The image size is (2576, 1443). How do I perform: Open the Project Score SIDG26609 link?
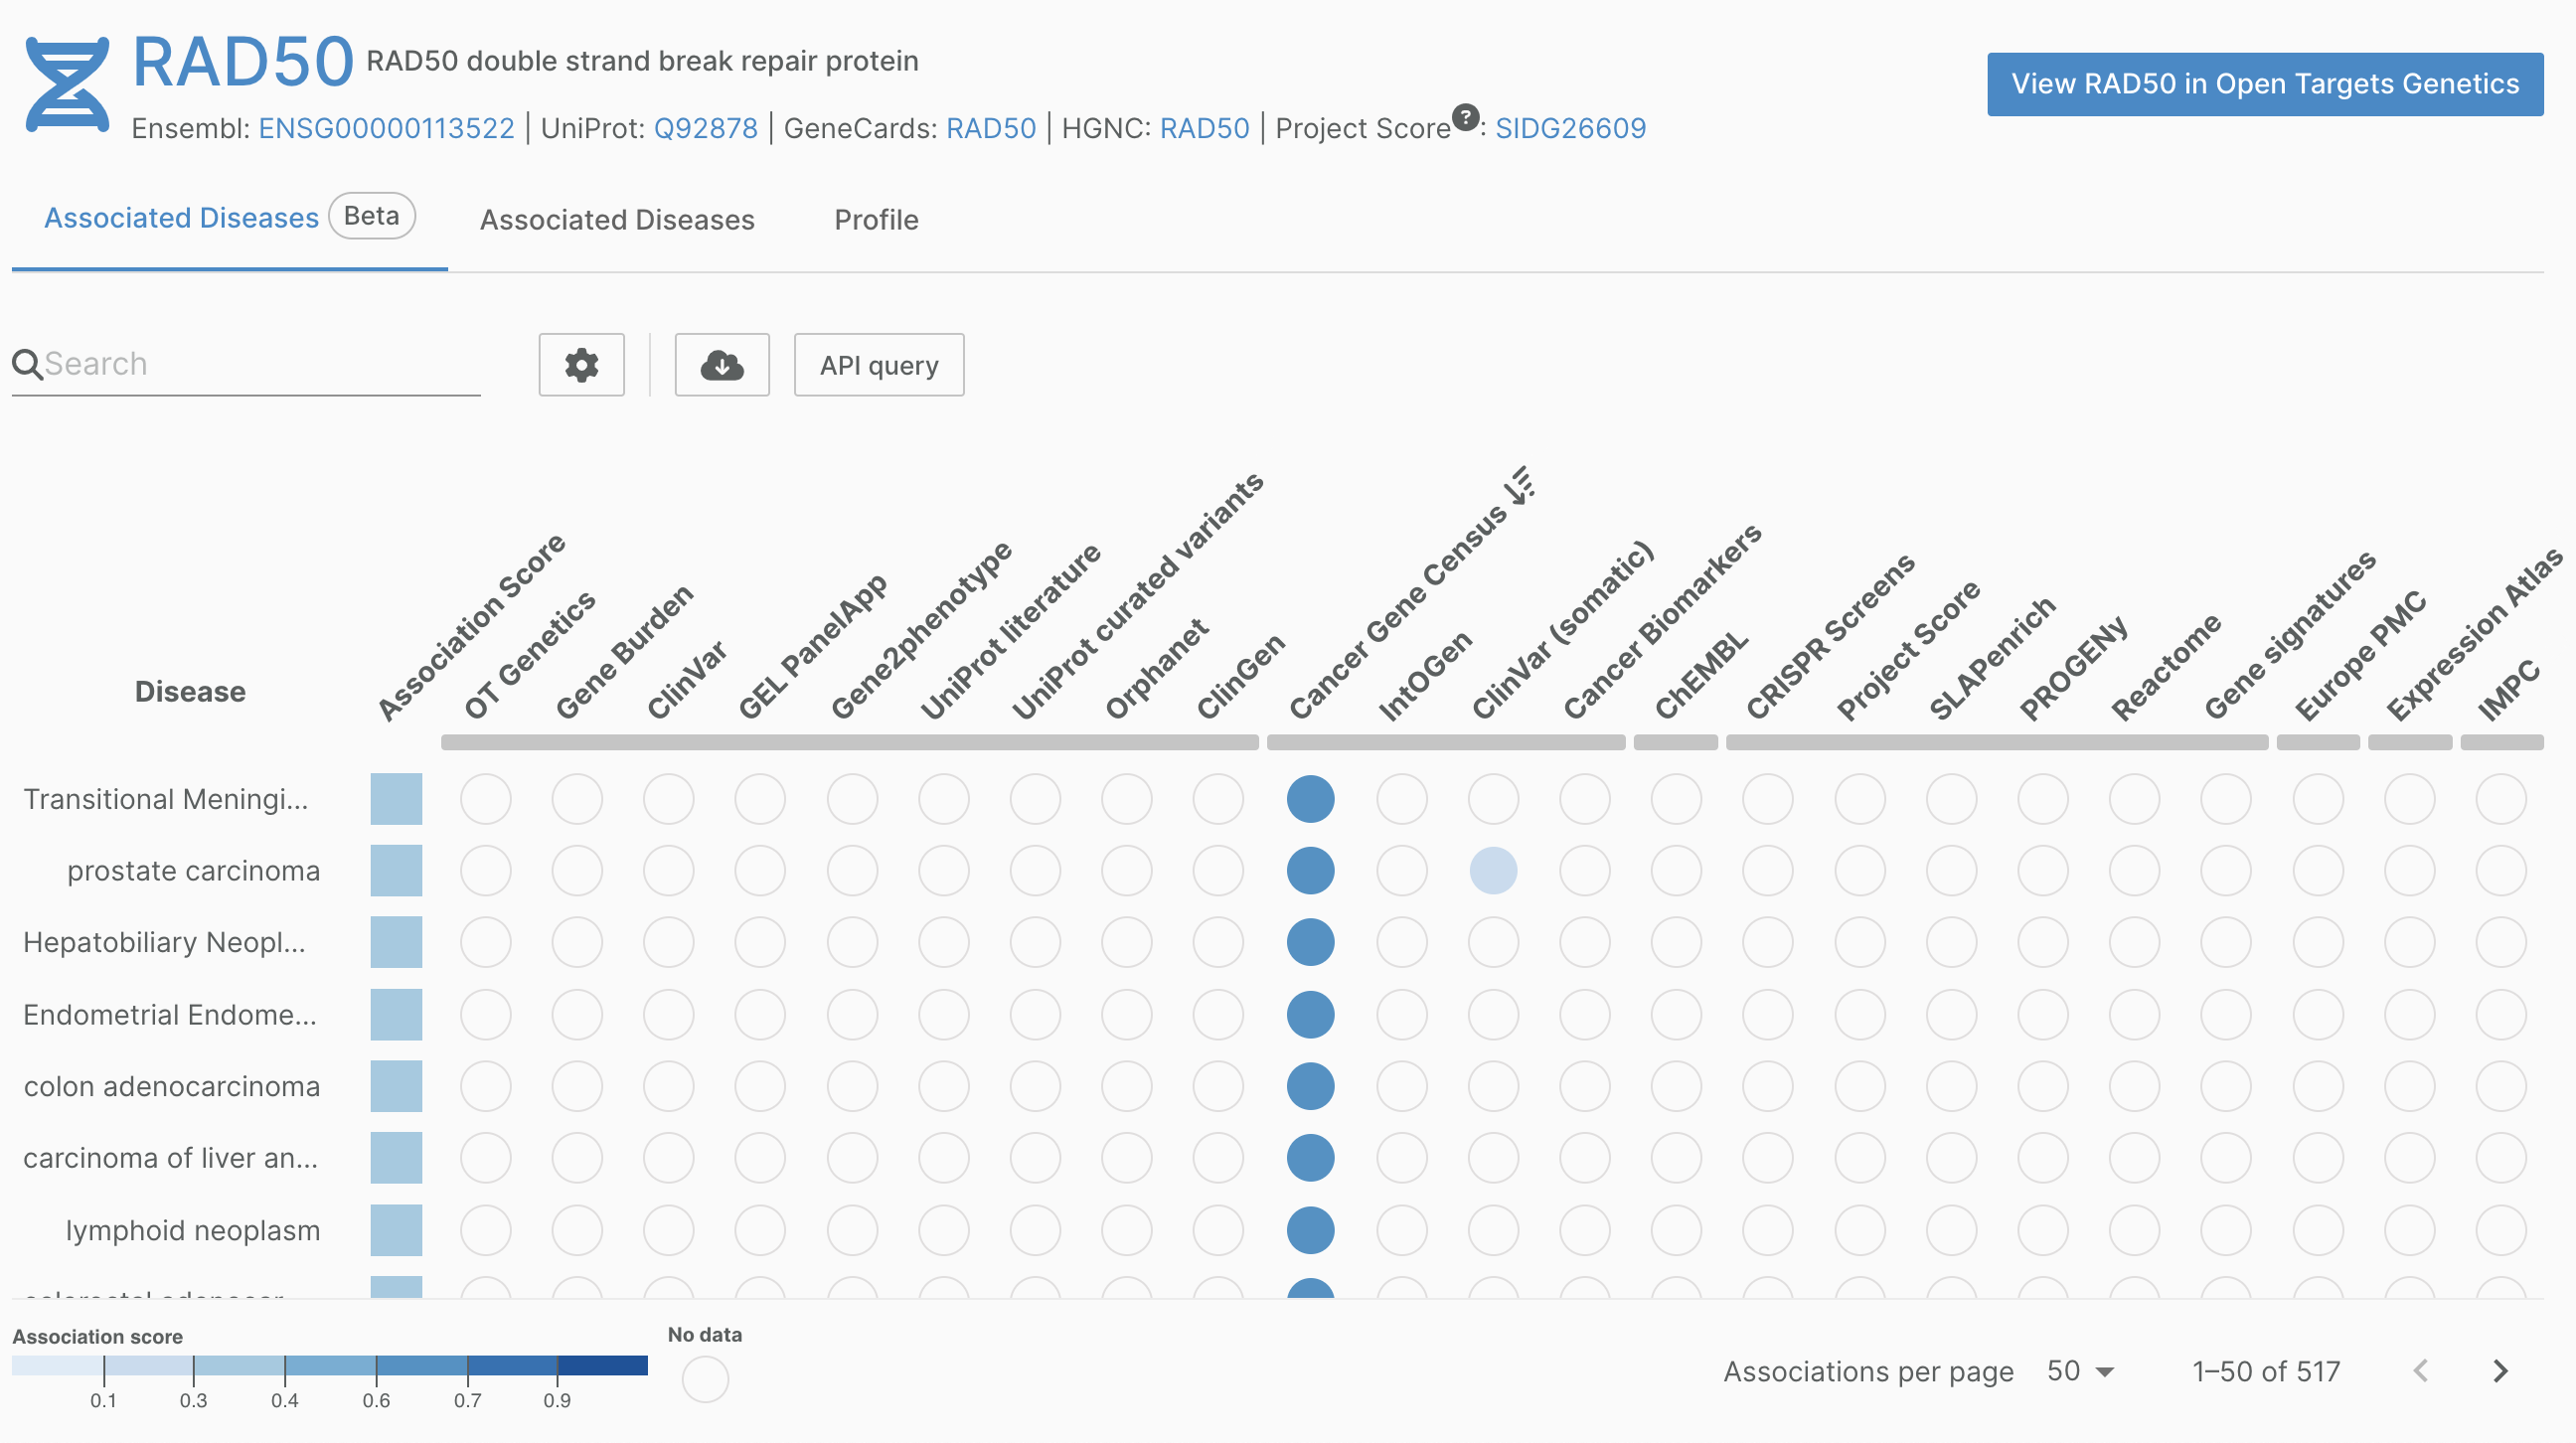(x=1569, y=128)
